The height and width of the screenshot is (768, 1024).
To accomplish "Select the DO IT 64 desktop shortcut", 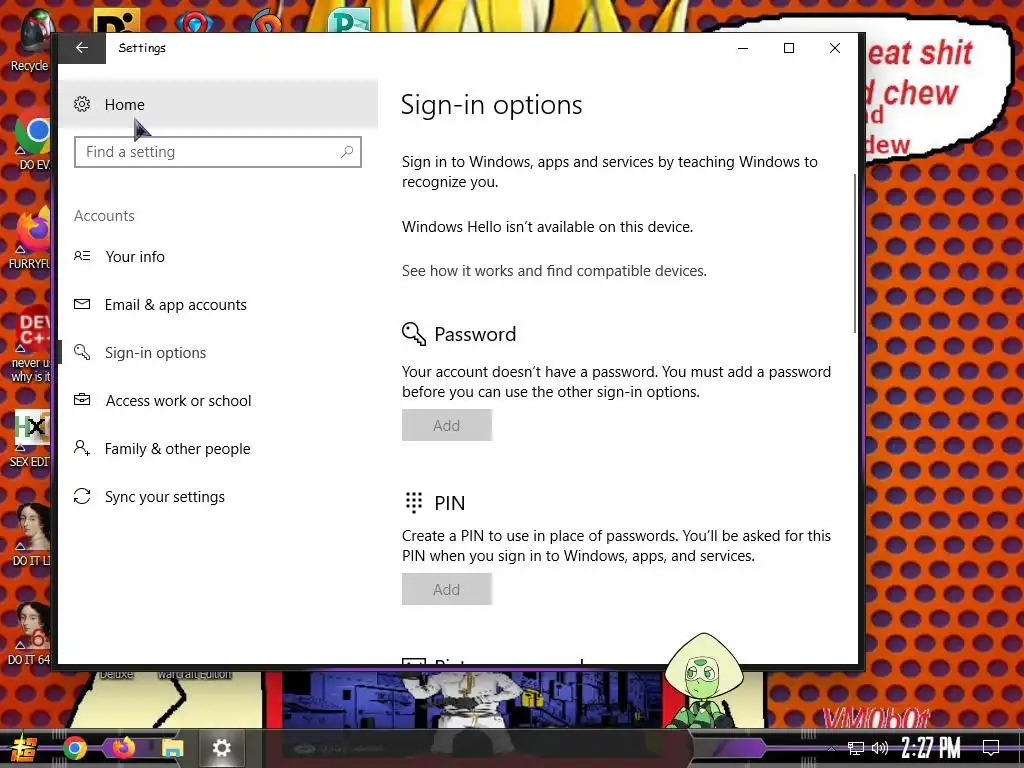I will 29,633.
